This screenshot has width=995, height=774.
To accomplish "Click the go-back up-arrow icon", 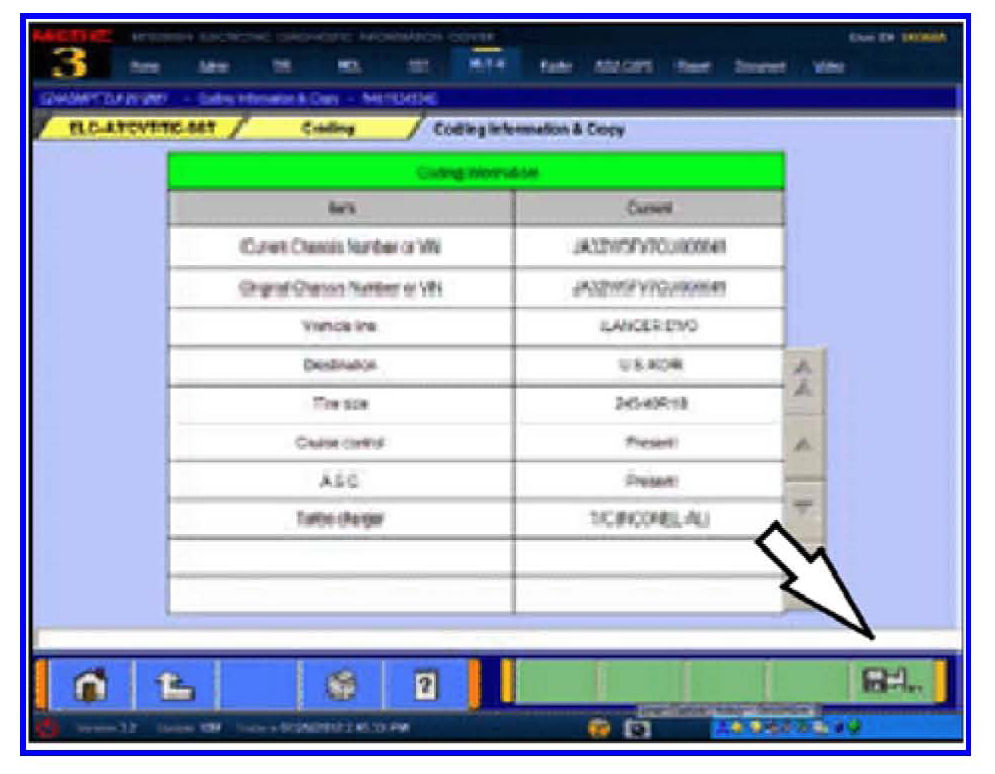I will [174, 687].
